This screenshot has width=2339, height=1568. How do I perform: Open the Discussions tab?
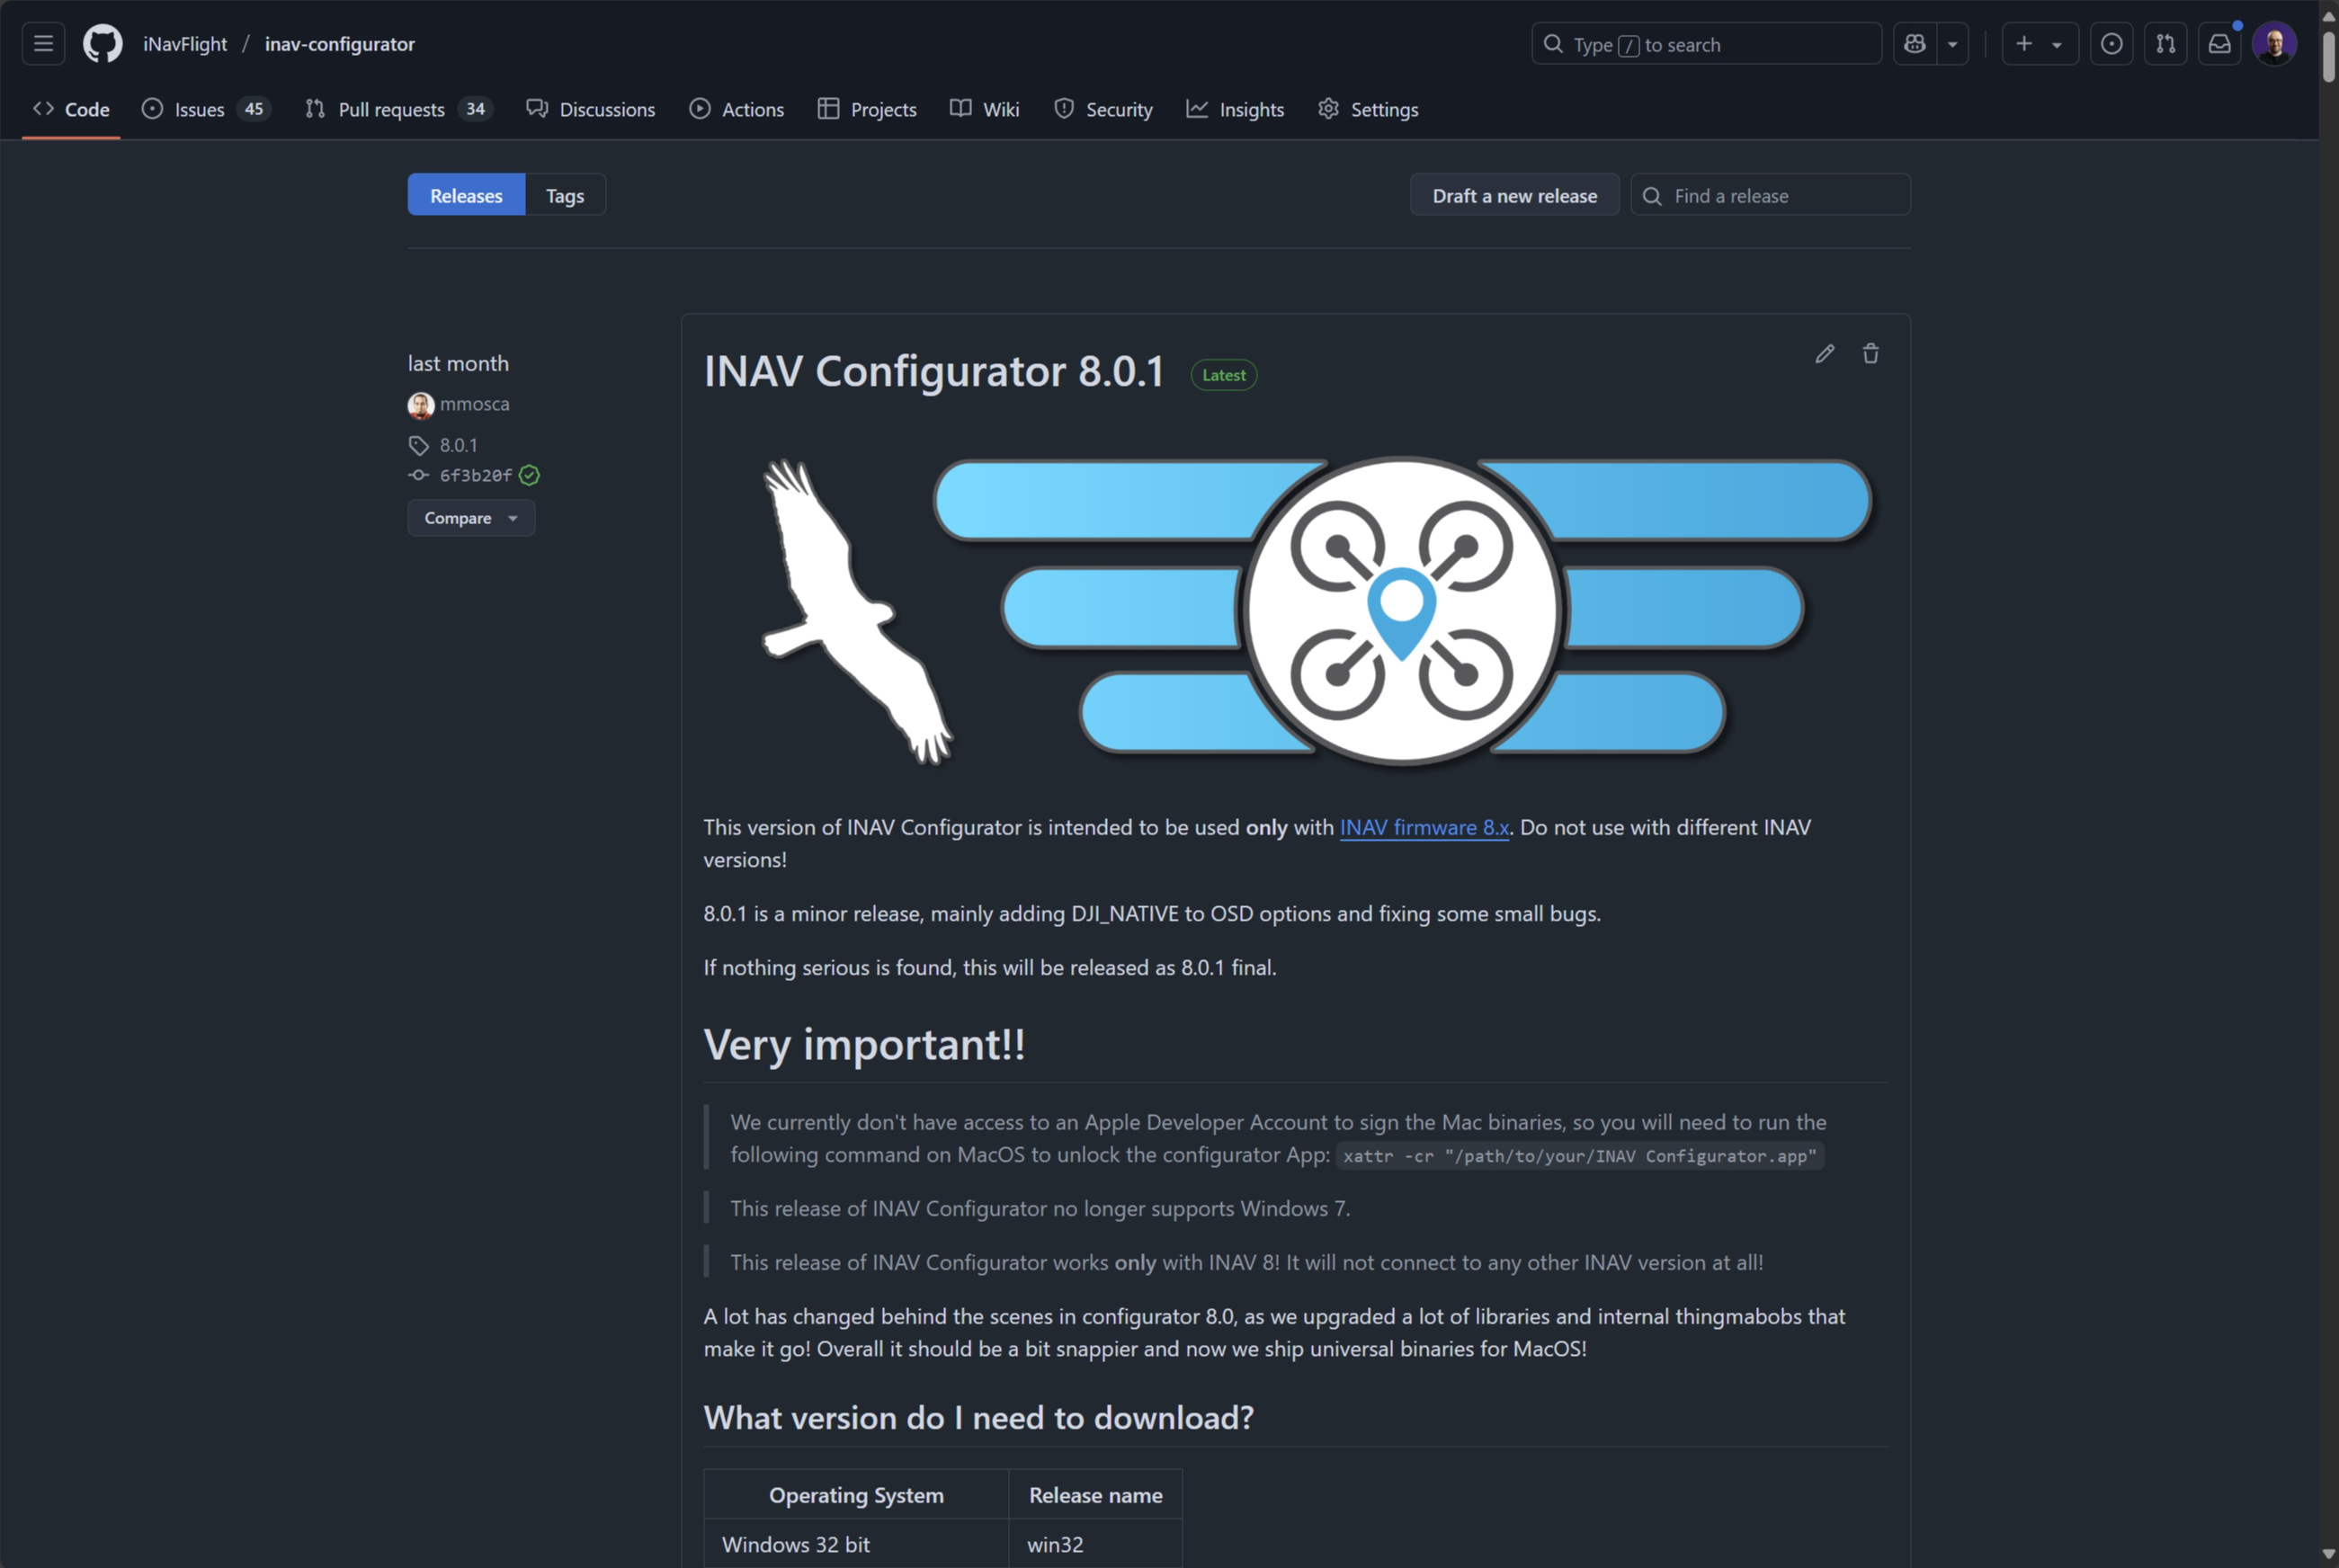tap(591, 109)
